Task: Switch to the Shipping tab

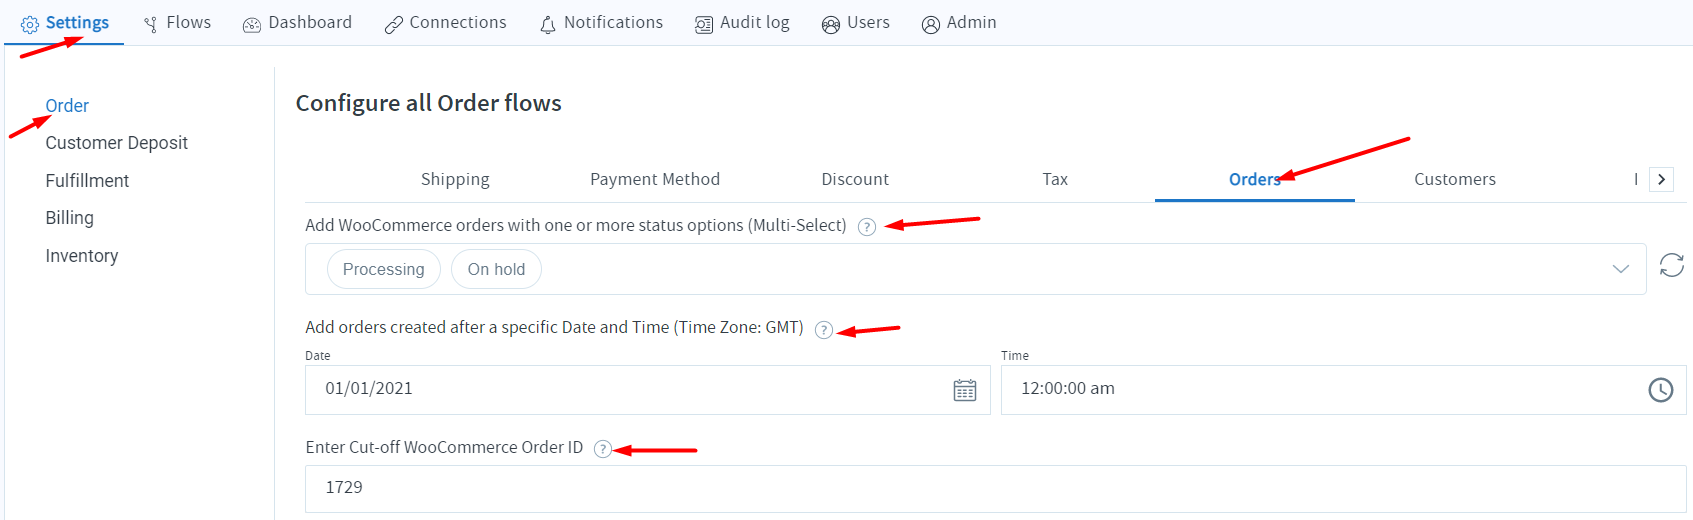Action: pyautogui.click(x=455, y=179)
